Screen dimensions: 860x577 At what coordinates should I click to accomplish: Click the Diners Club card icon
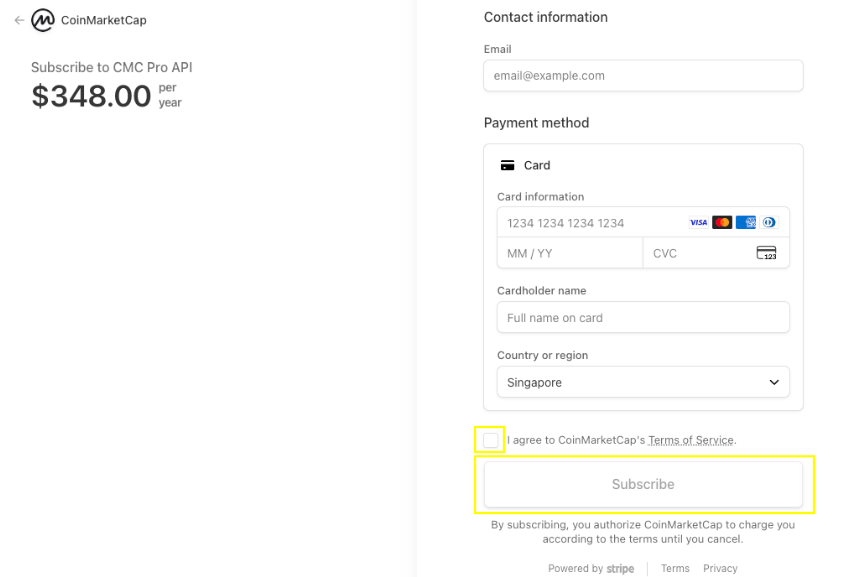coord(769,222)
